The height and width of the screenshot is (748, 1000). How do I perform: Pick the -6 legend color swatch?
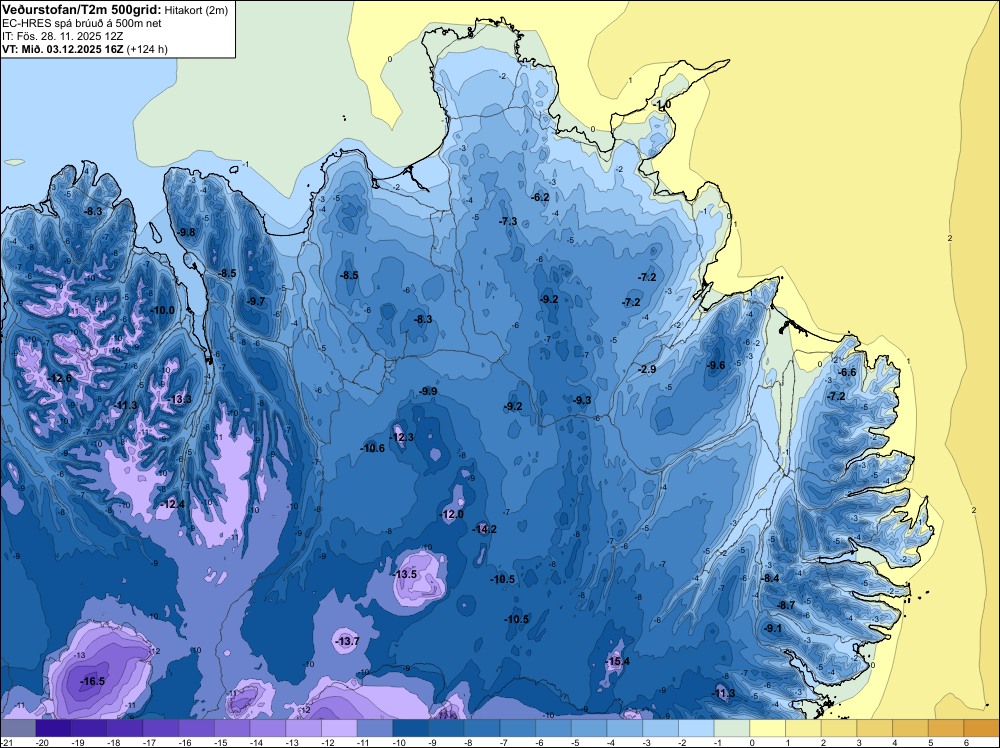pos(554,728)
